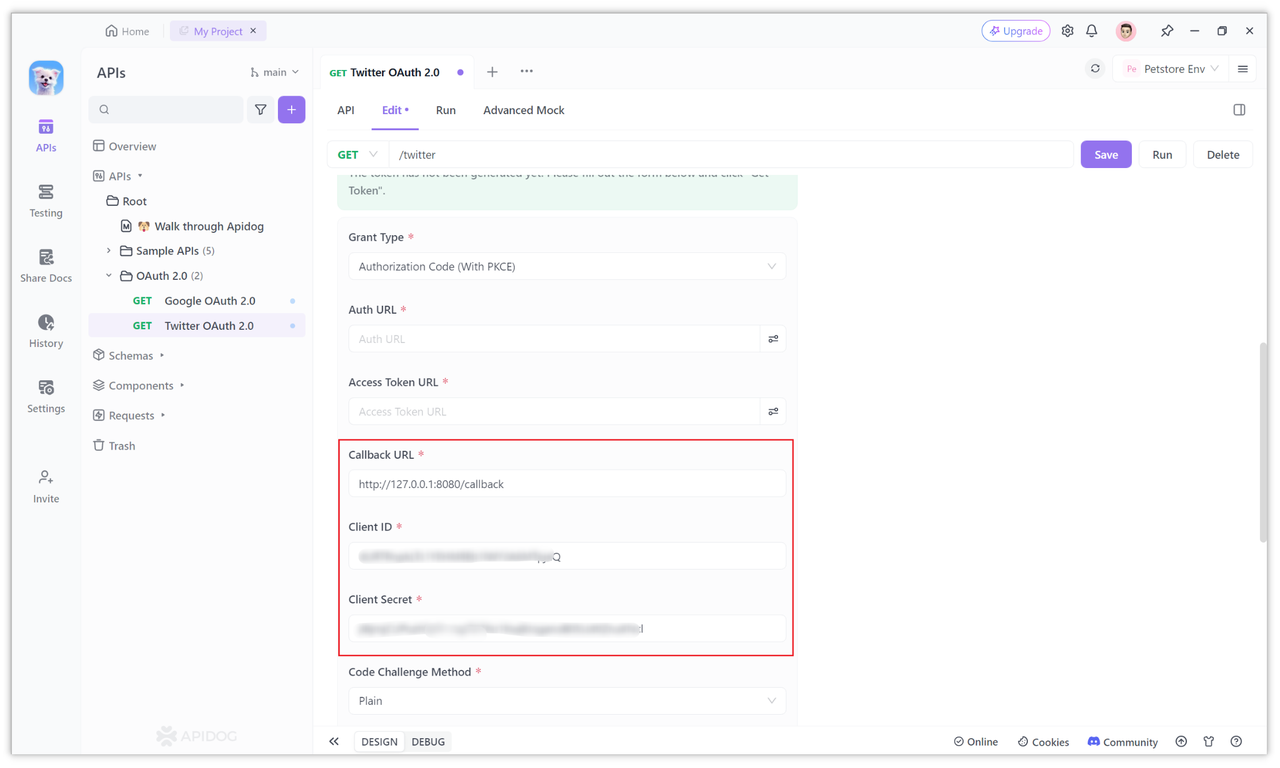The image size is (1280, 768).
Task: Open the GET method dropdown
Action: [x=358, y=155]
